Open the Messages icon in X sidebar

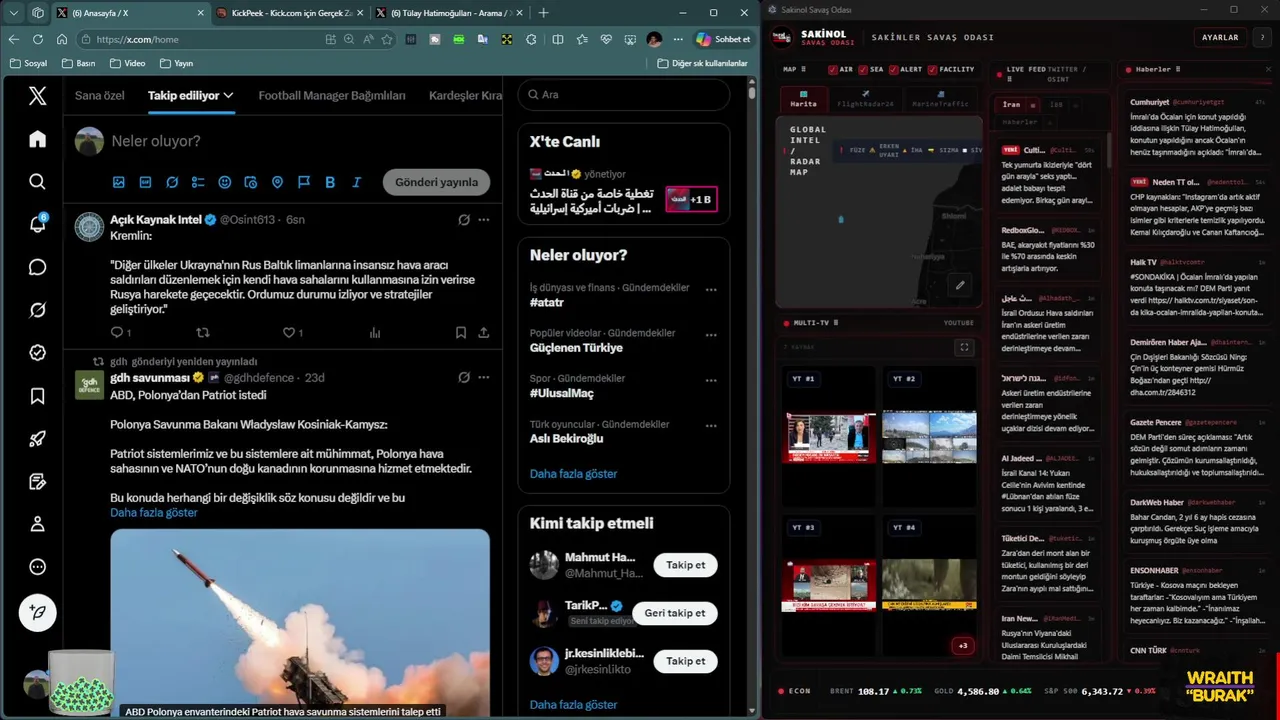coord(37,267)
